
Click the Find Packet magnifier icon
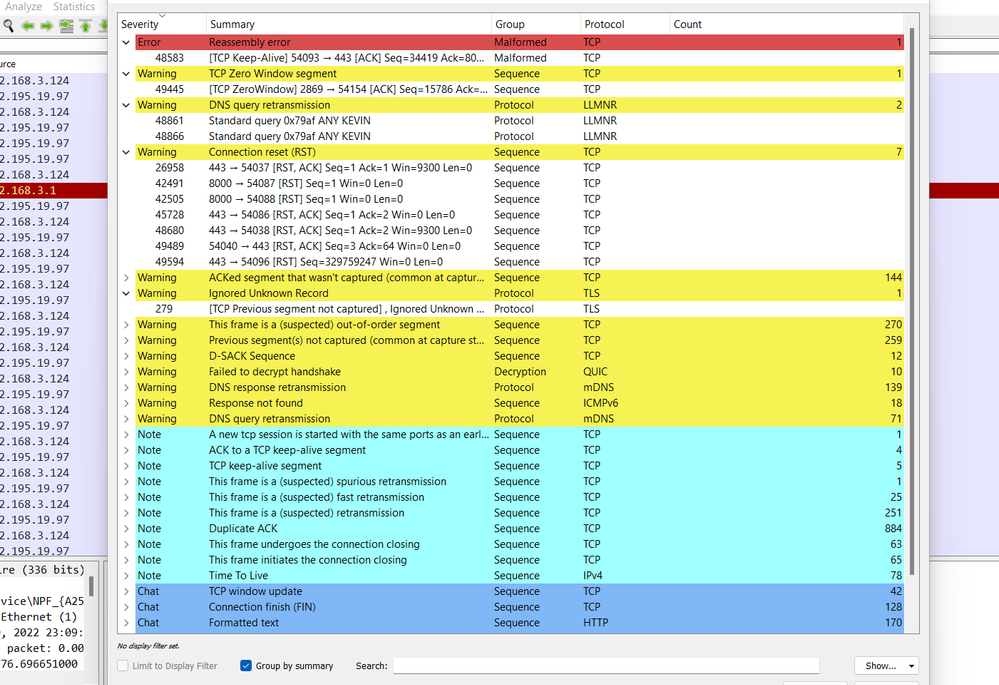pyautogui.click(x=8, y=25)
